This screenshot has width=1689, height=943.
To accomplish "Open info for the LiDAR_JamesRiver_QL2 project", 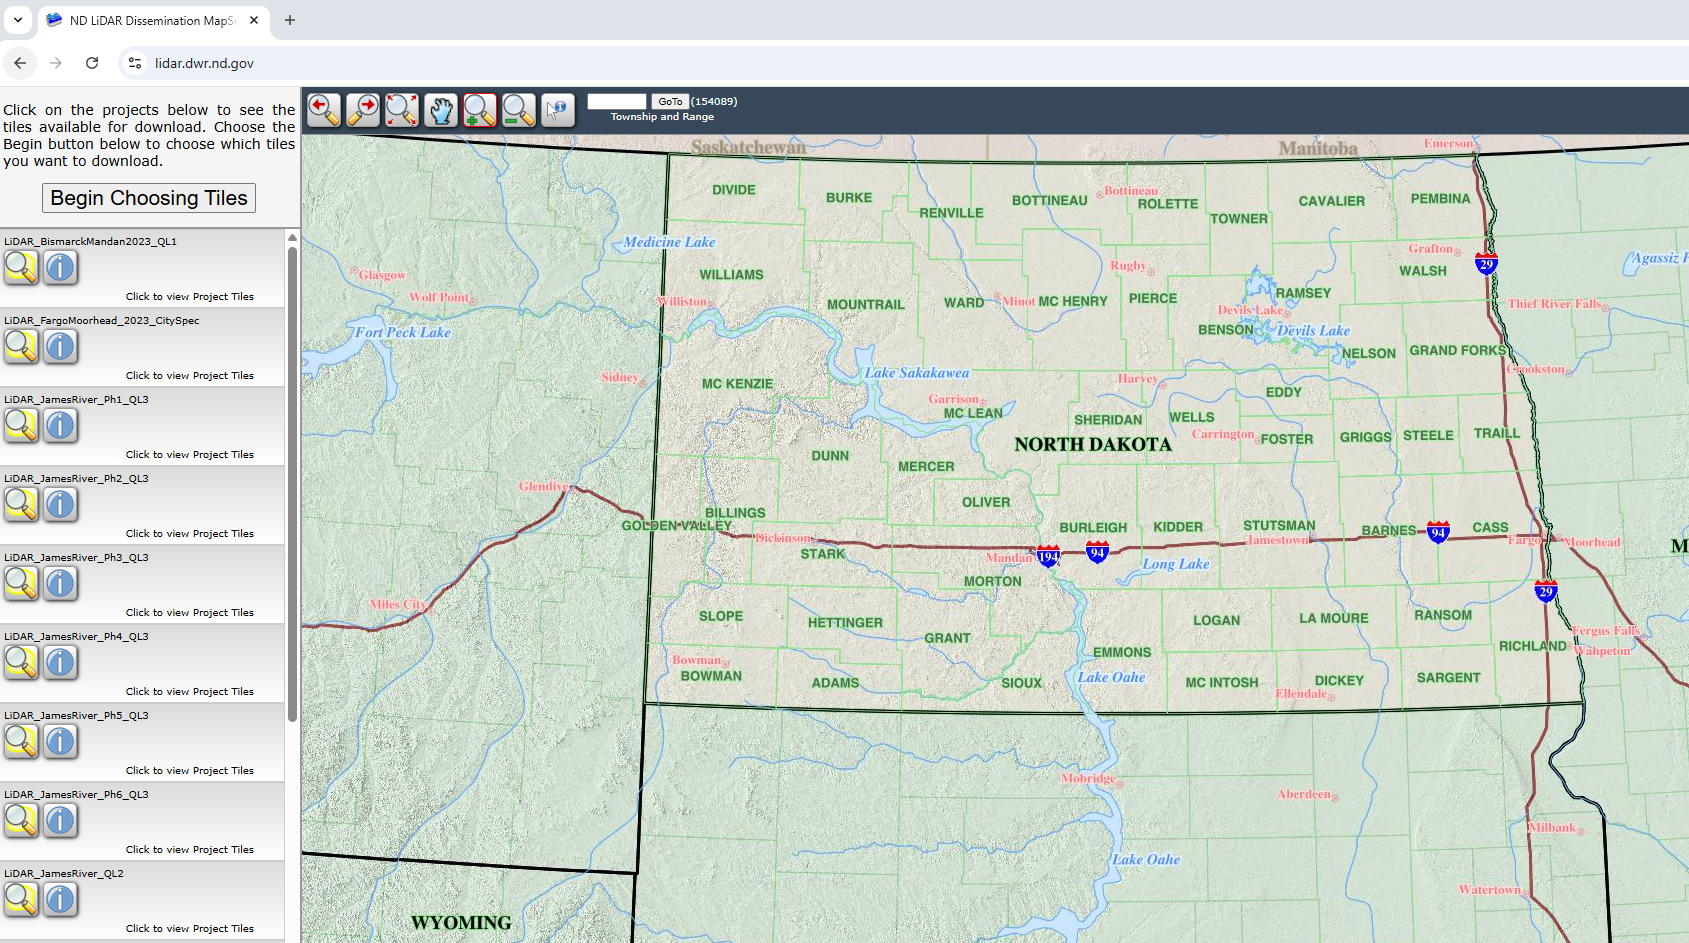I will pyautogui.click(x=60, y=900).
